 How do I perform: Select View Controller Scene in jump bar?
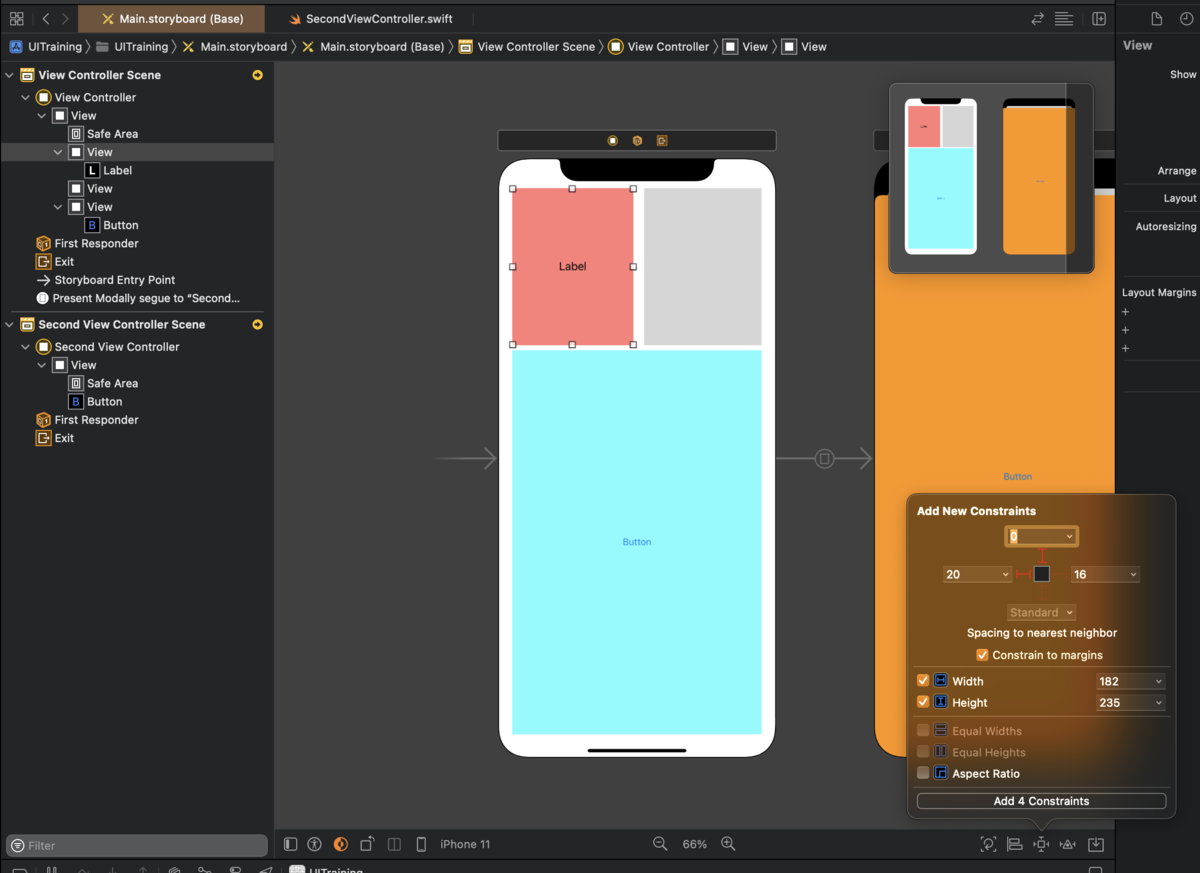(527, 47)
